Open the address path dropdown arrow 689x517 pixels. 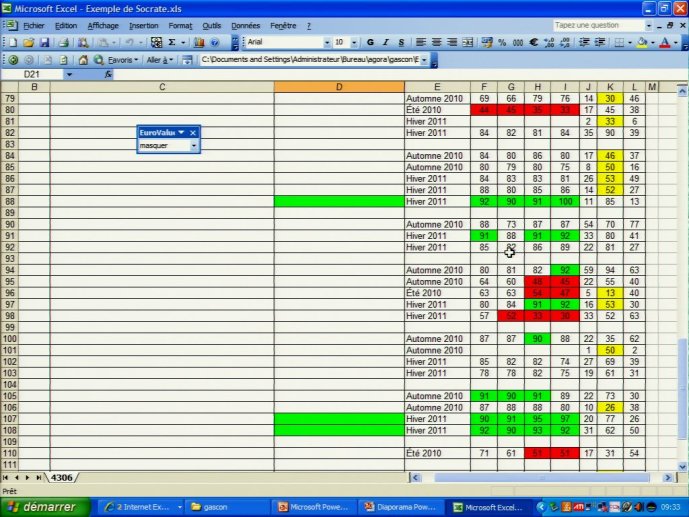coord(424,60)
